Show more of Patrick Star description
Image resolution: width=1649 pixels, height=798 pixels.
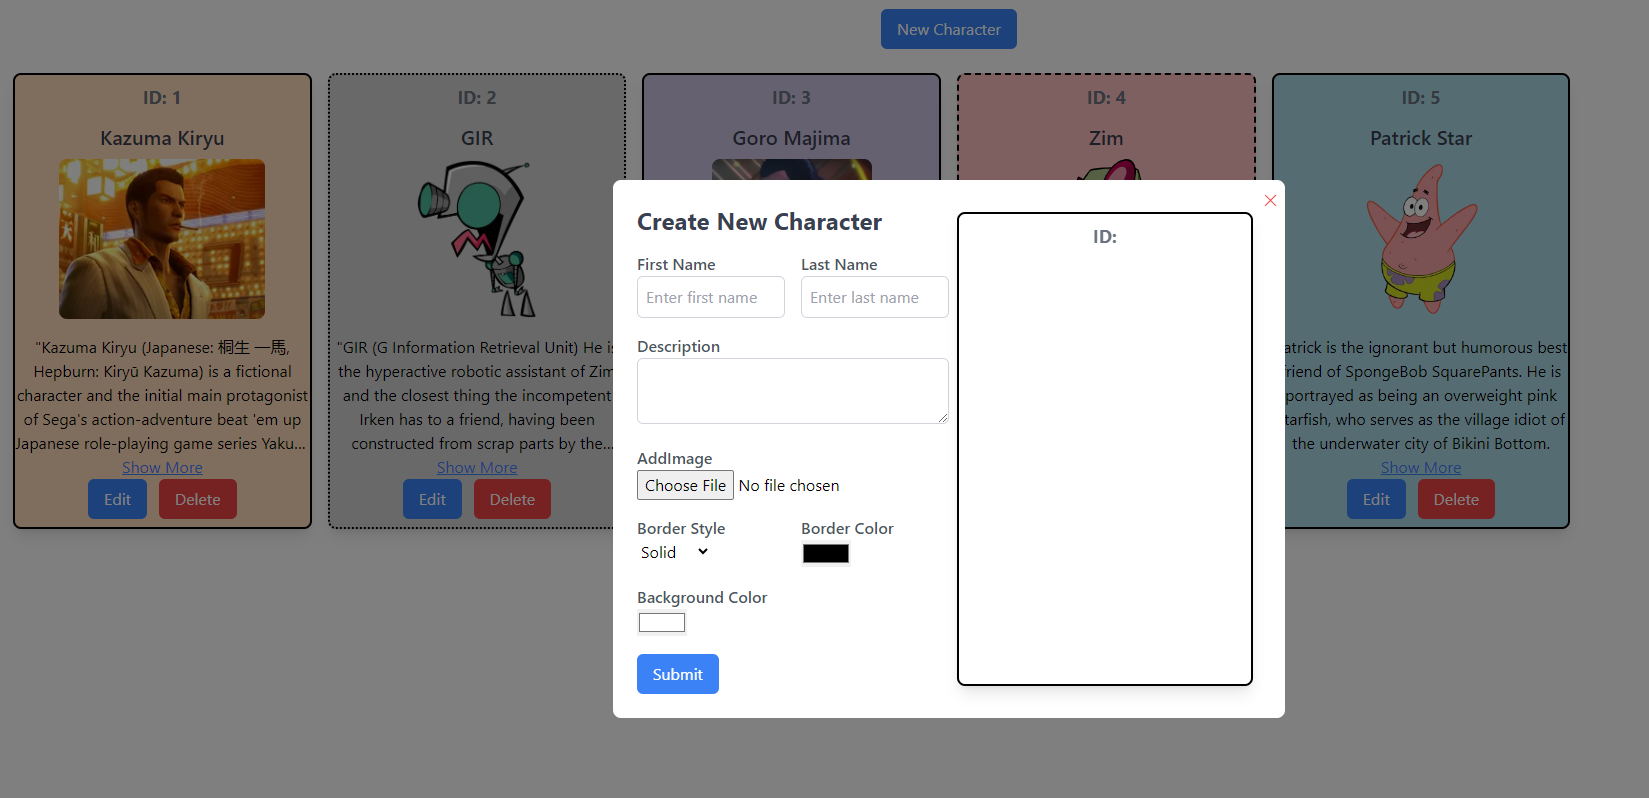coord(1421,467)
